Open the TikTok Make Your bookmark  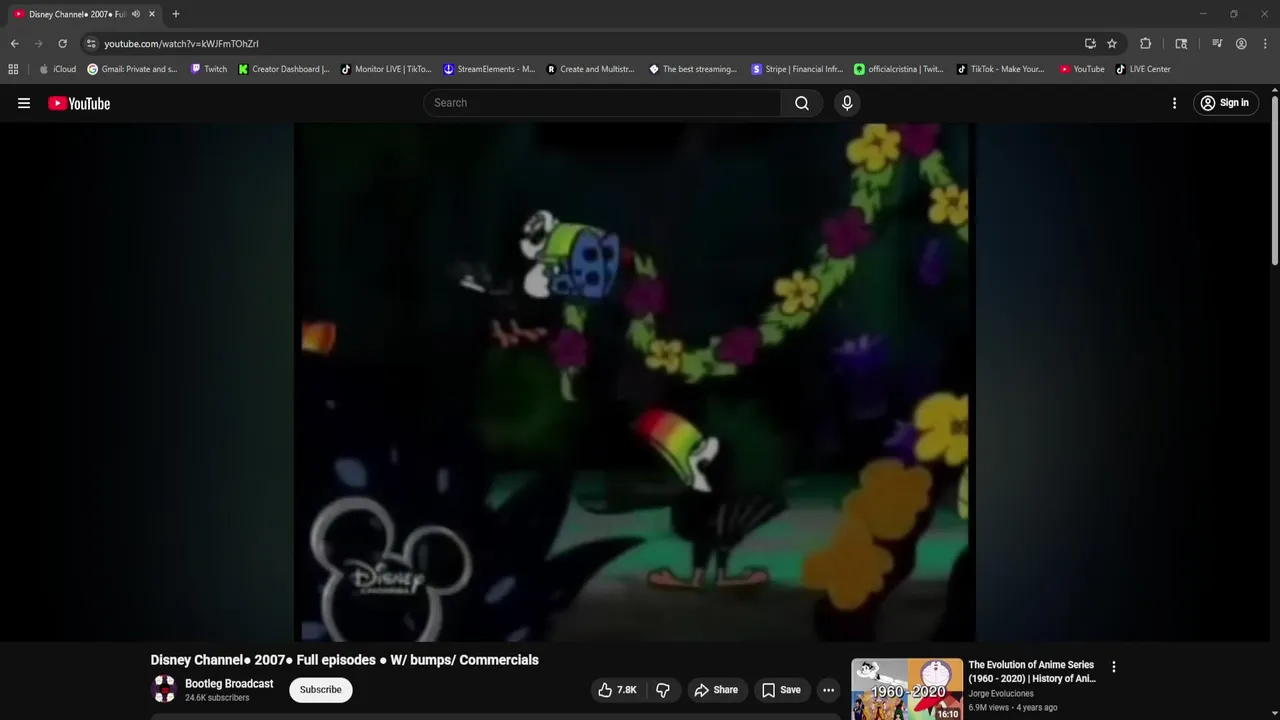tap(1000, 69)
